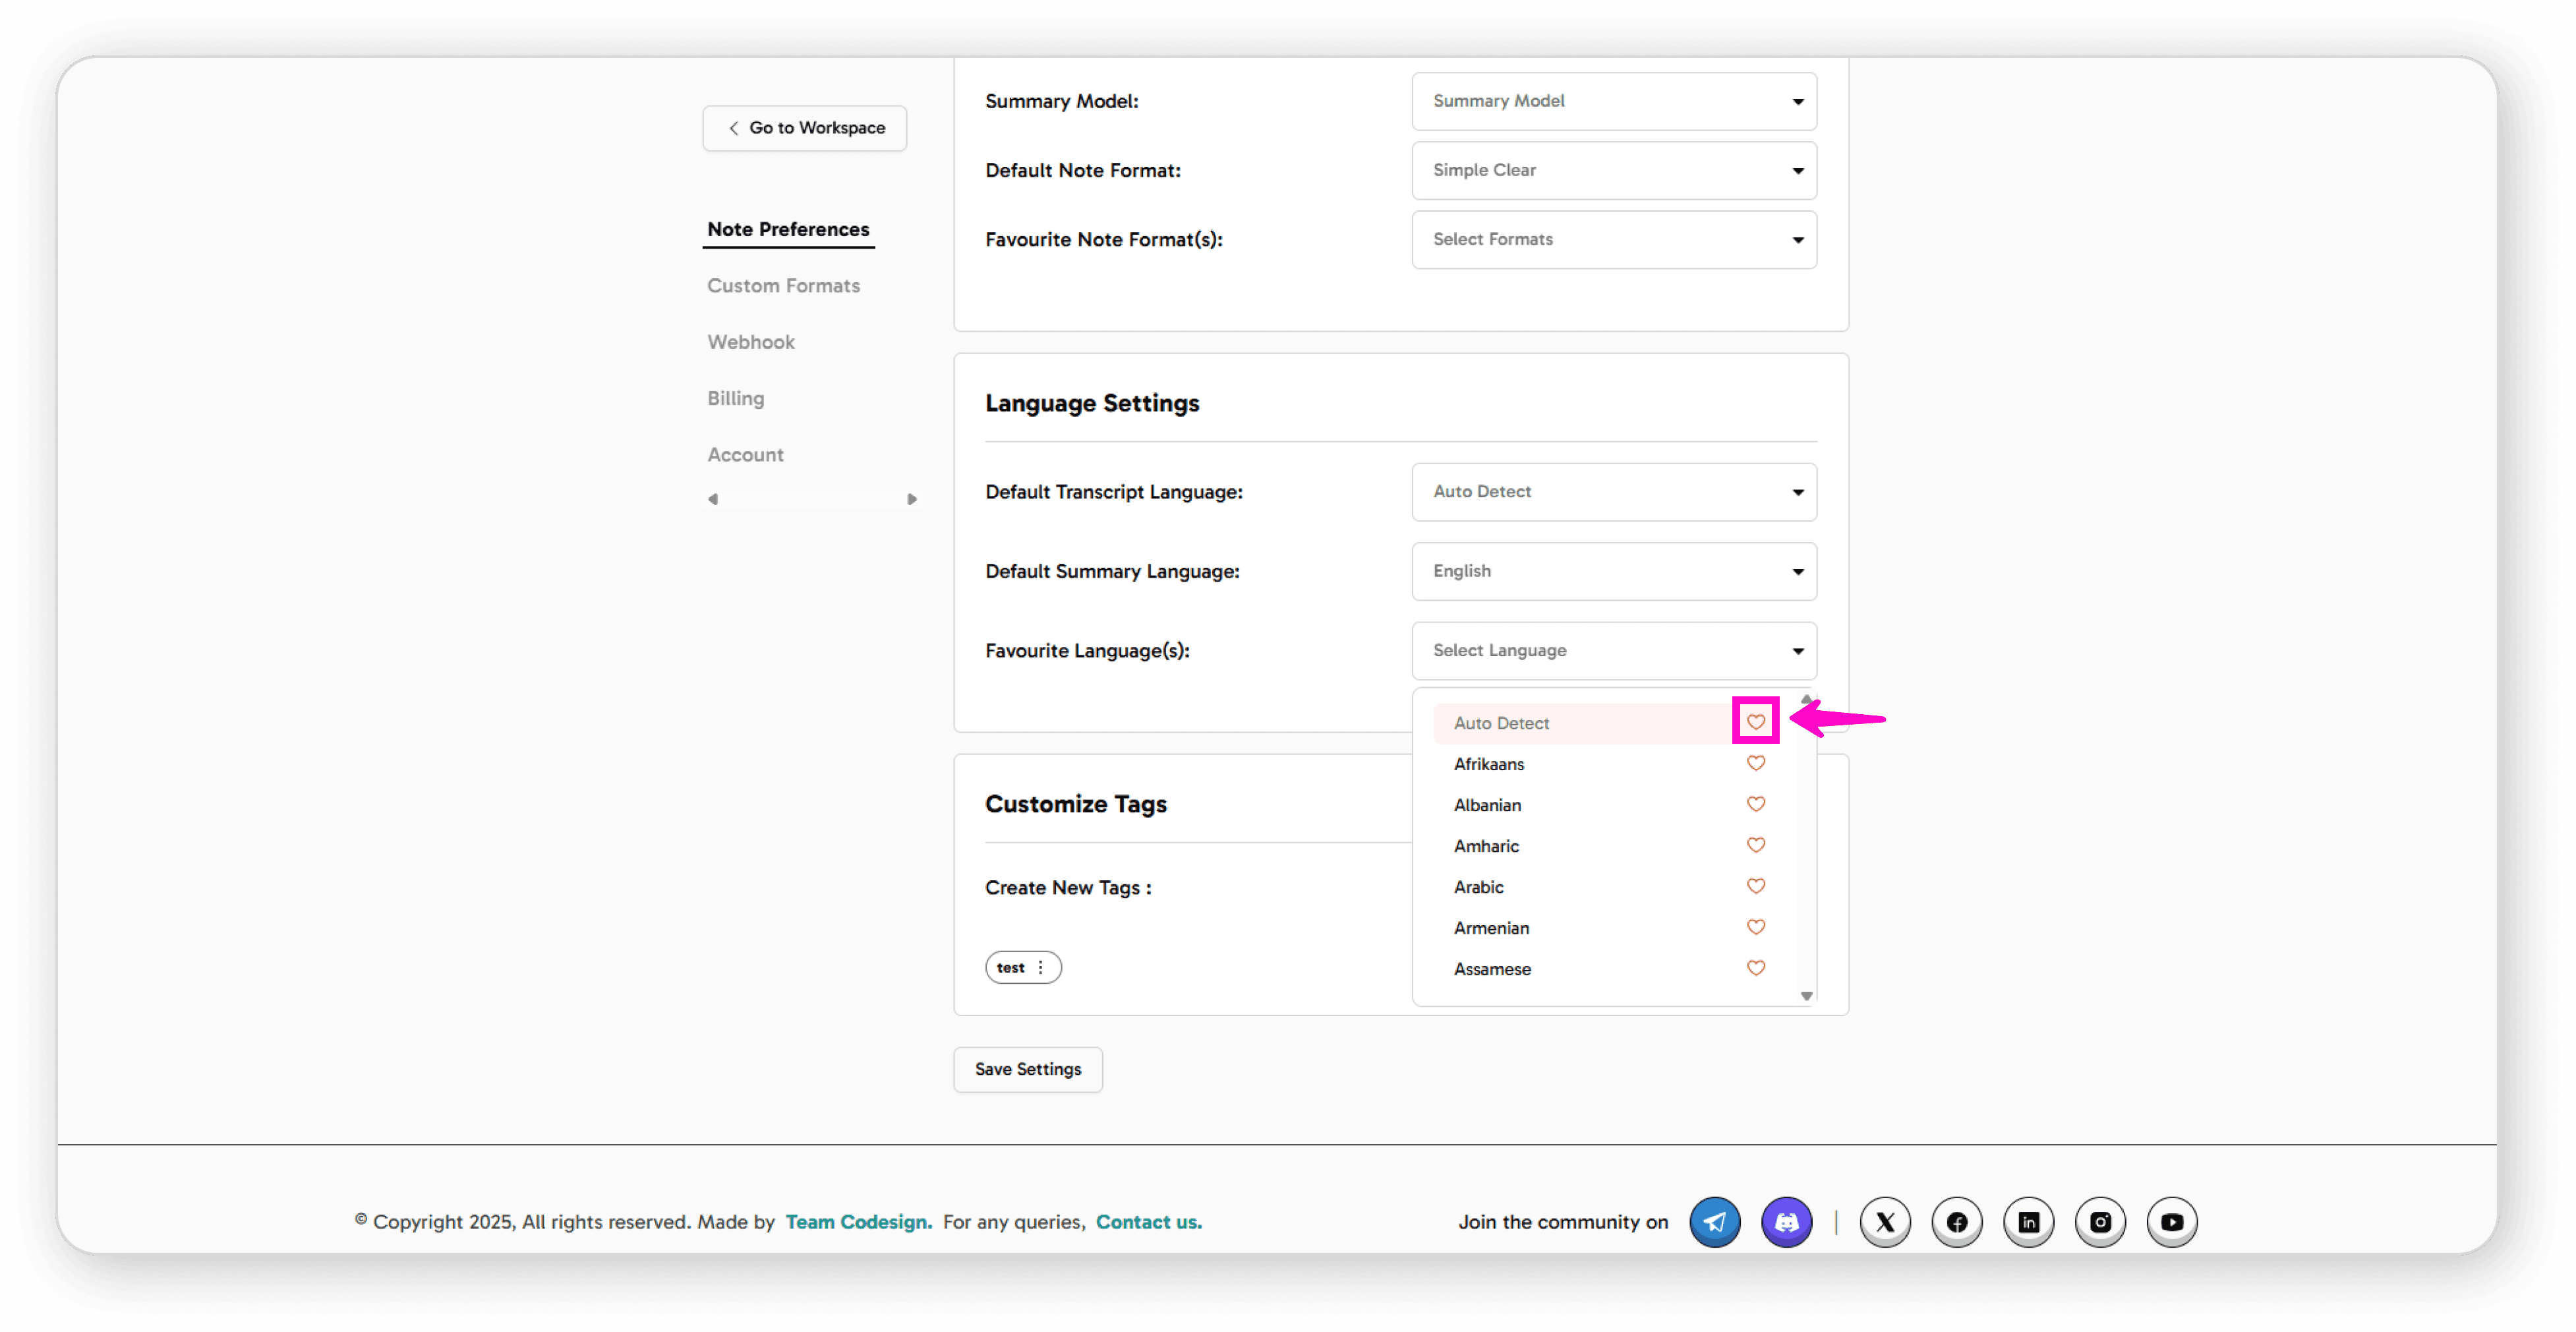Open the Discord community icon

point(1786,1222)
